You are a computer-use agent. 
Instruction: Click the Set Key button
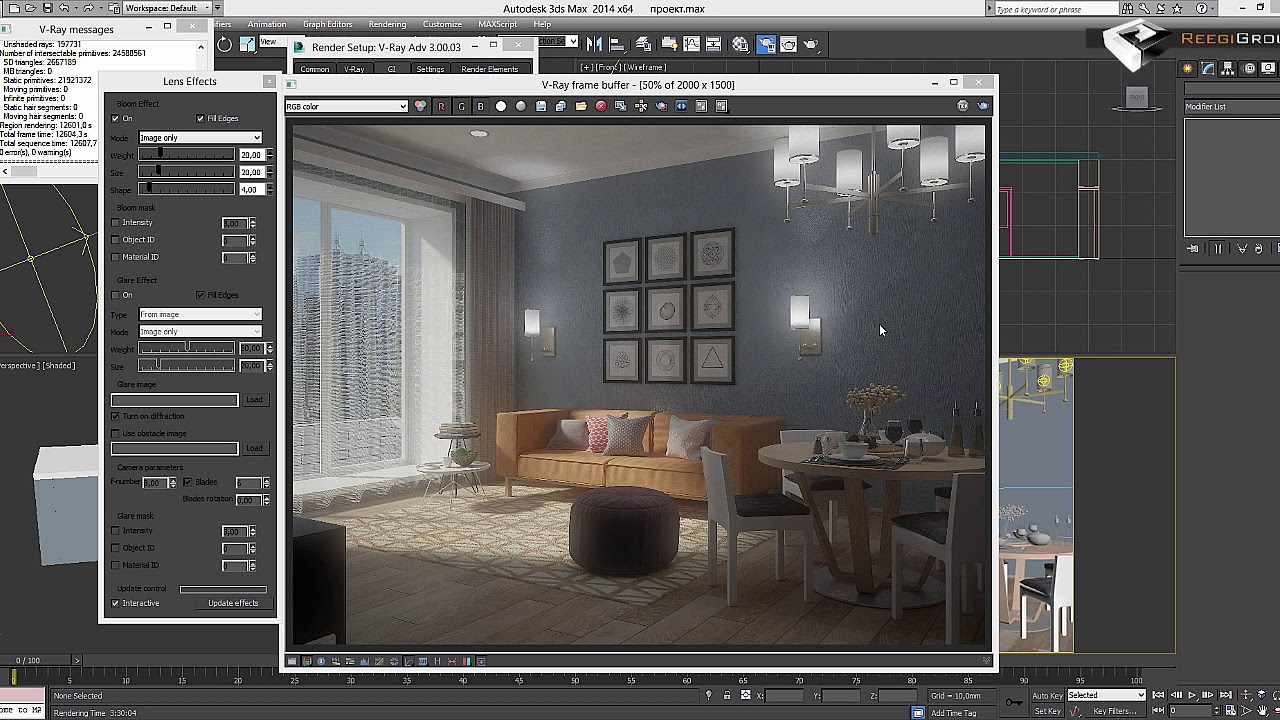click(1047, 711)
